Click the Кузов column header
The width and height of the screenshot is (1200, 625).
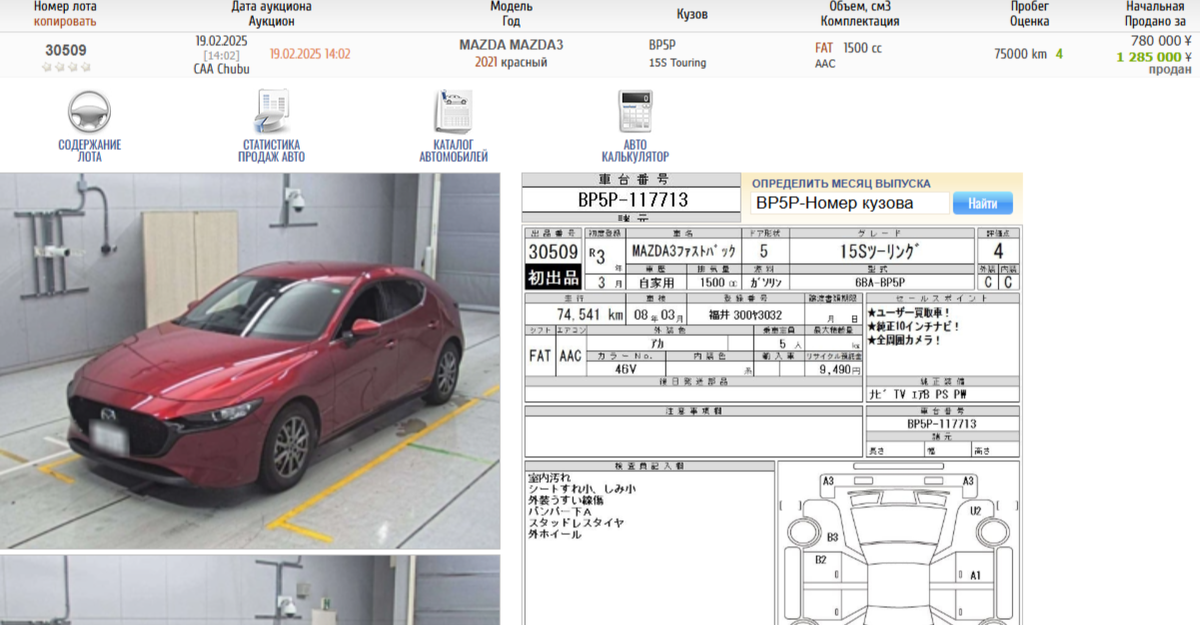click(x=692, y=14)
